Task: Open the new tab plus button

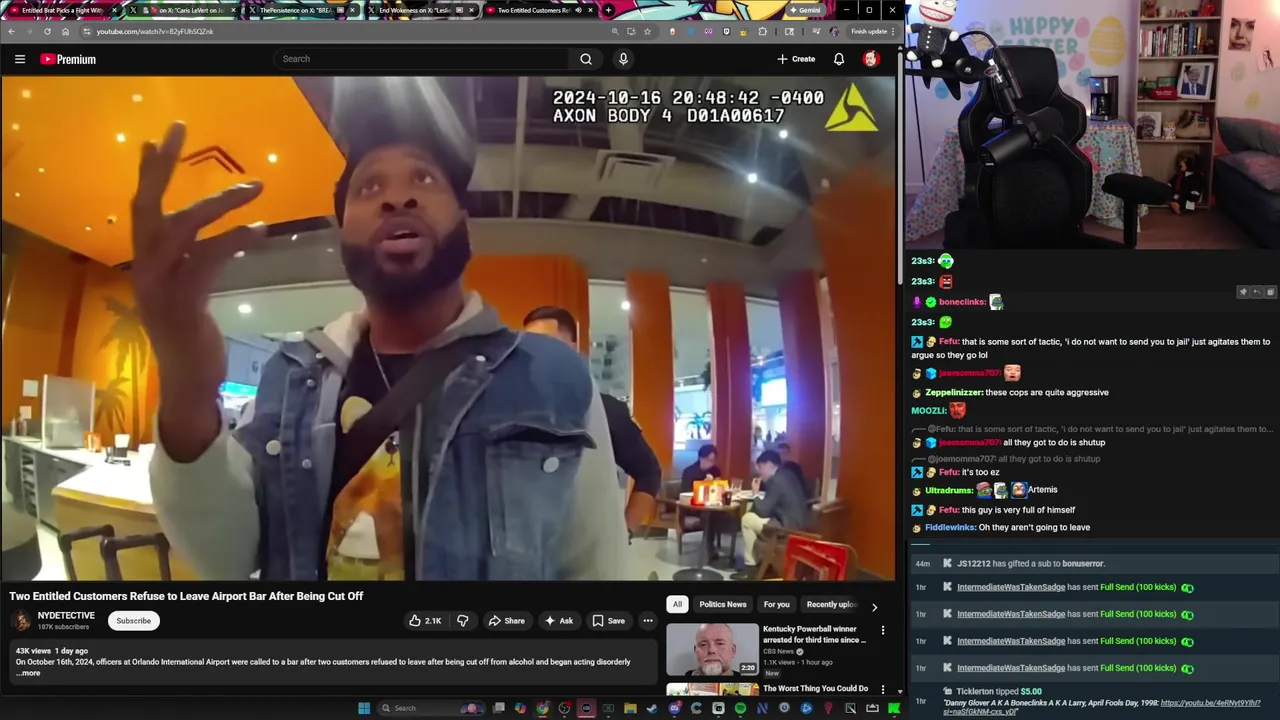Action: [x=609, y=10]
